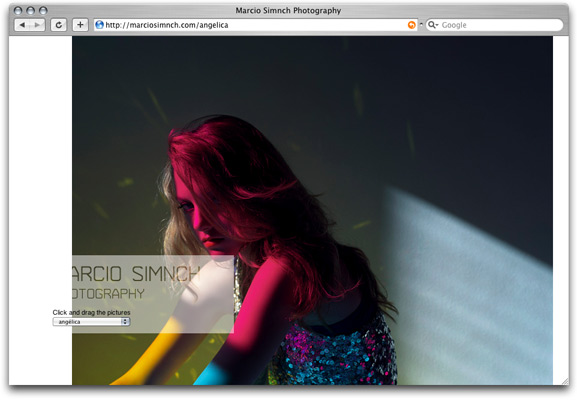Click the window resize grip corner
The width and height of the screenshot is (577, 403).
[564, 381]
